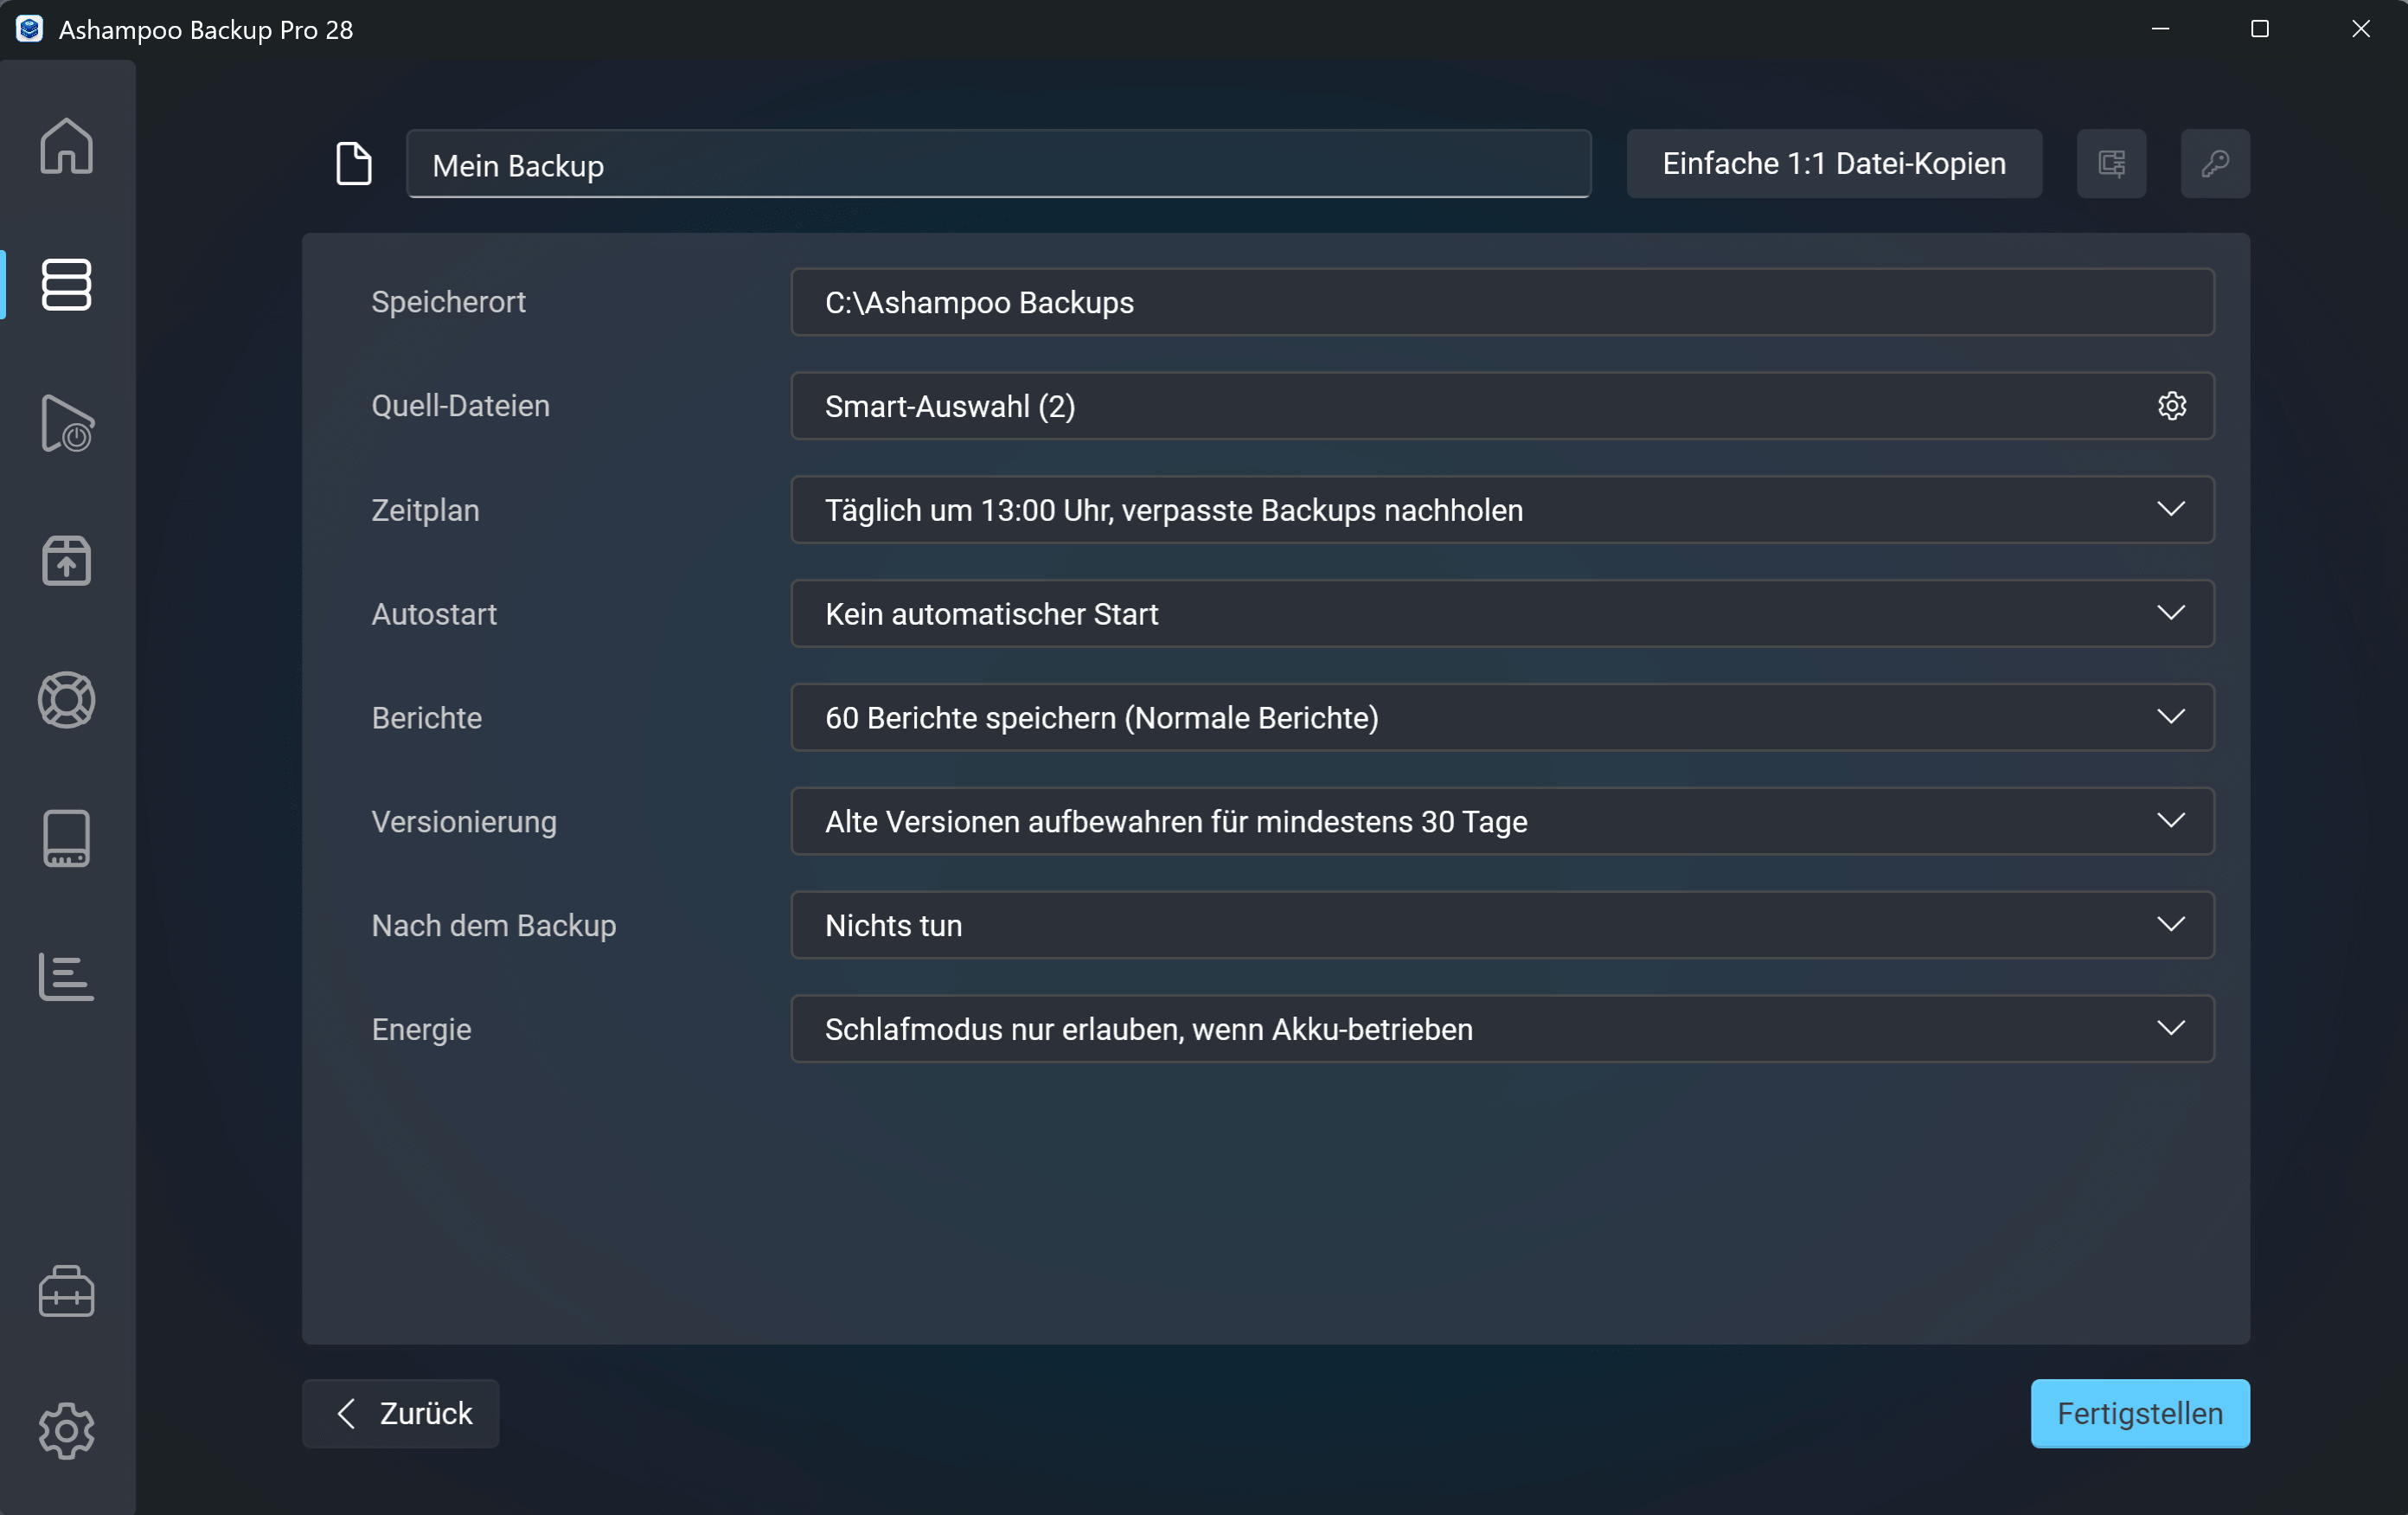This screenshot has height=1515, width=2408.
Task: Open the drive icon in the sidebar
Action: [67, 838]
